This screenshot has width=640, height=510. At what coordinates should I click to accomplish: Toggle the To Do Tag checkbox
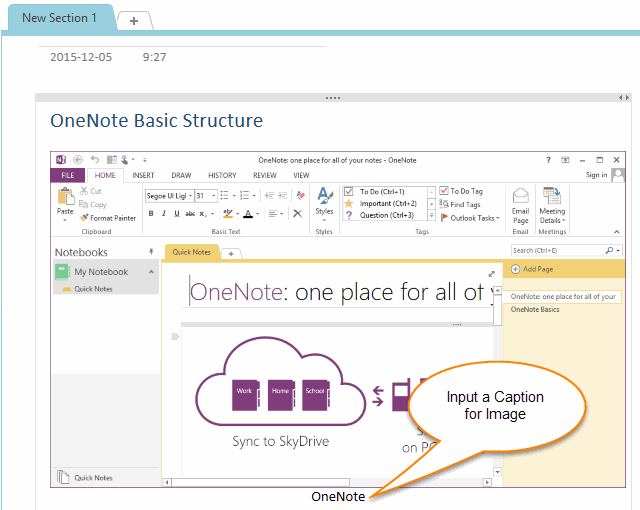pos(444,191)
